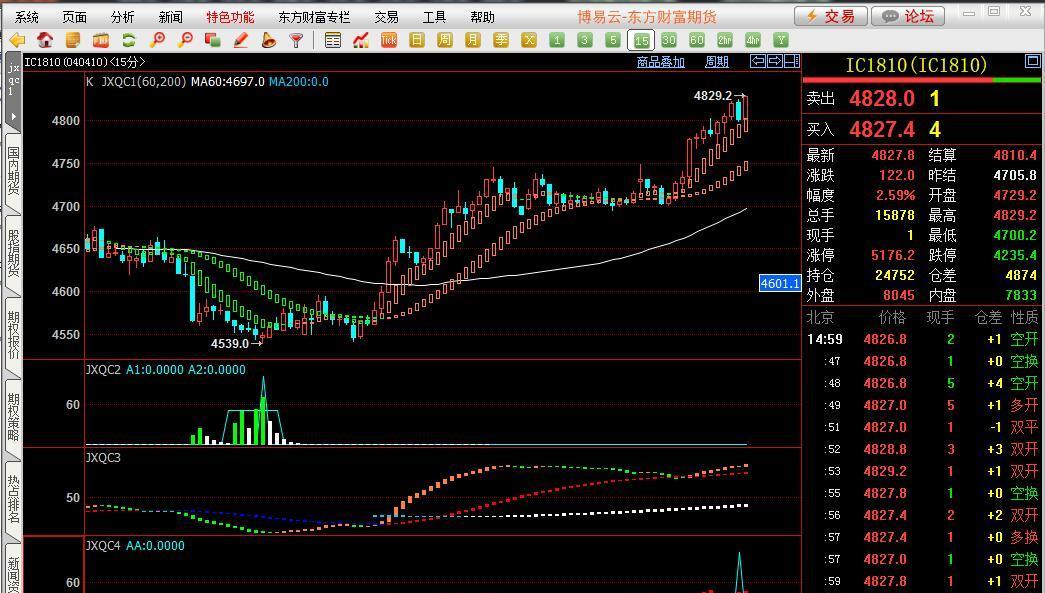This screenshot has height=593, width=1045.
Task: Select the daily (日) period button
Action: tap(417, 40)
